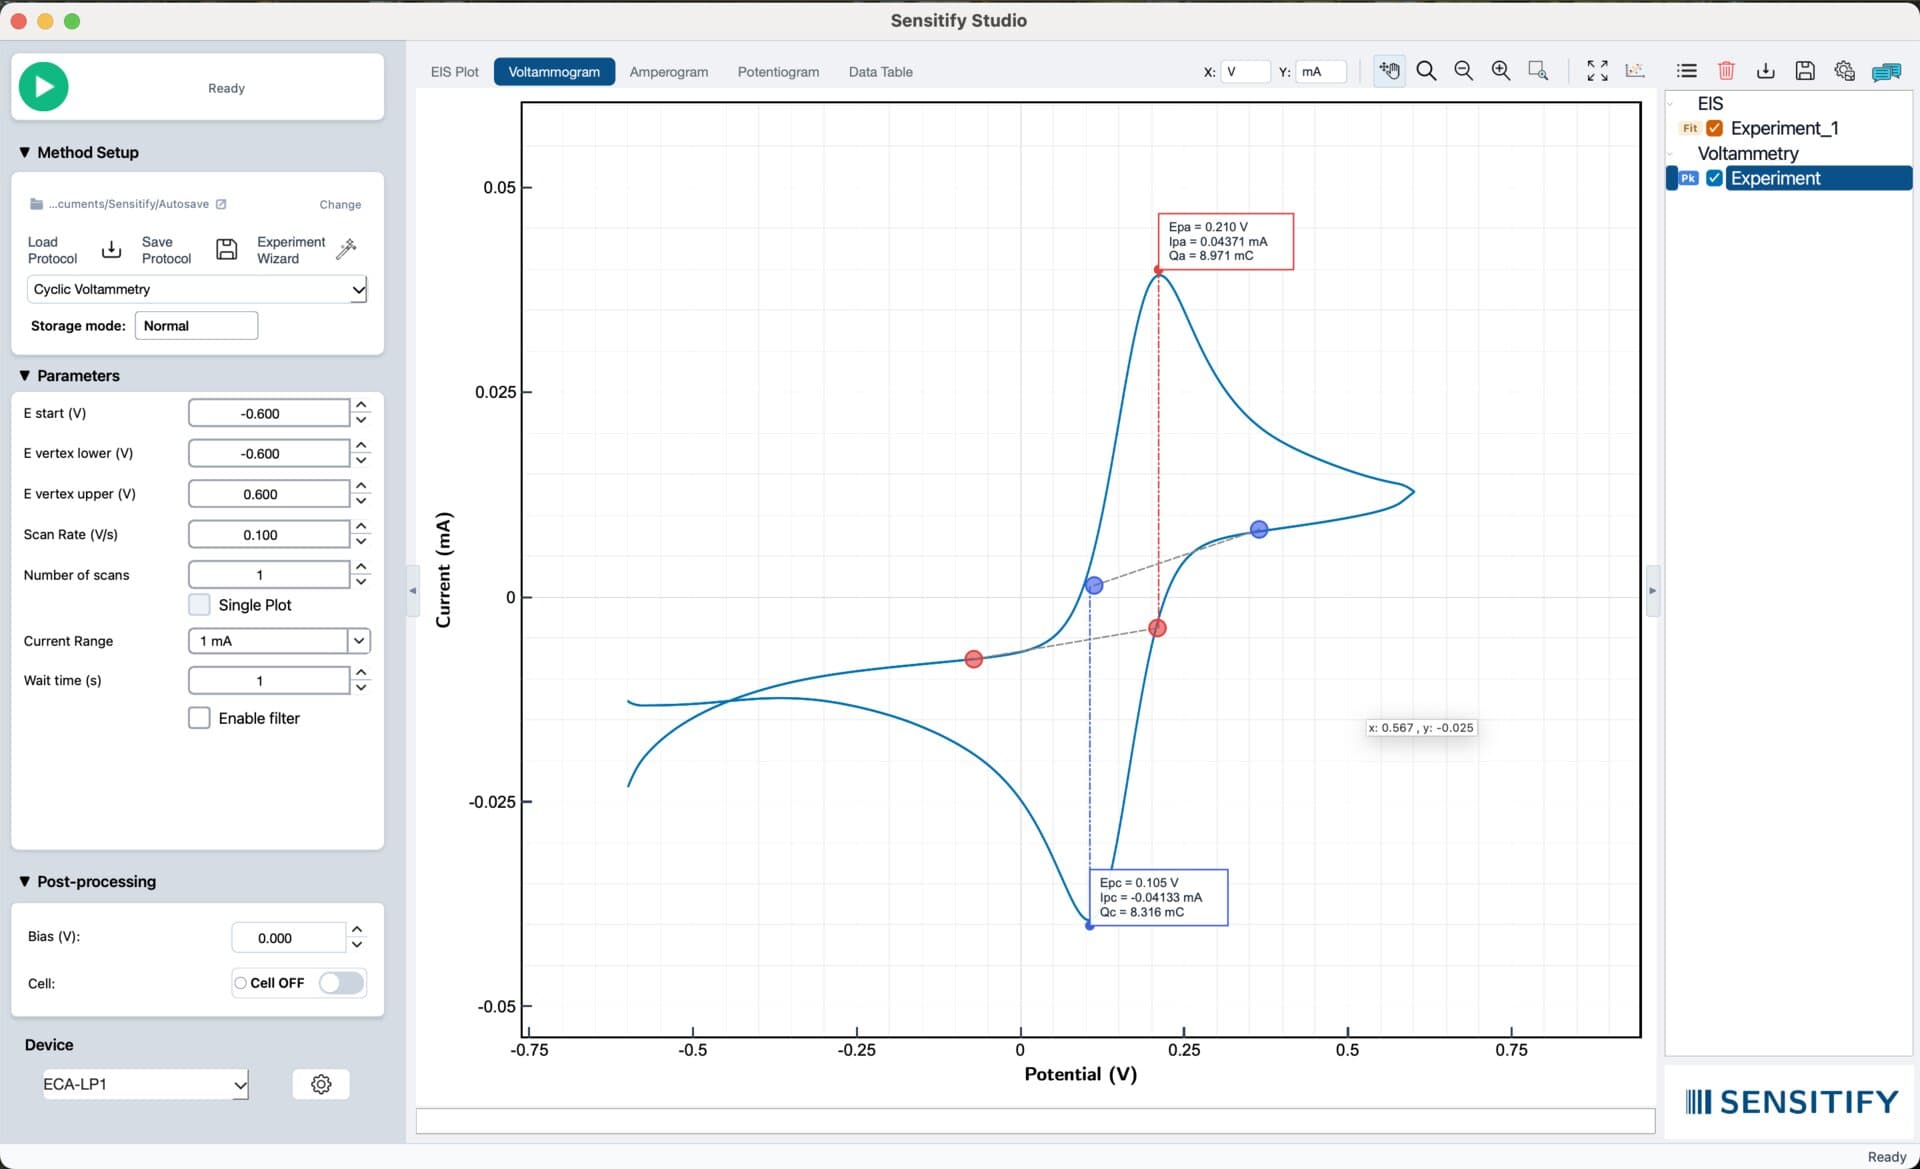The width and height of the screenshot is (1920, 1169).
Task: Open the plot settings gear icon
Action: (x=1845, y=71)
